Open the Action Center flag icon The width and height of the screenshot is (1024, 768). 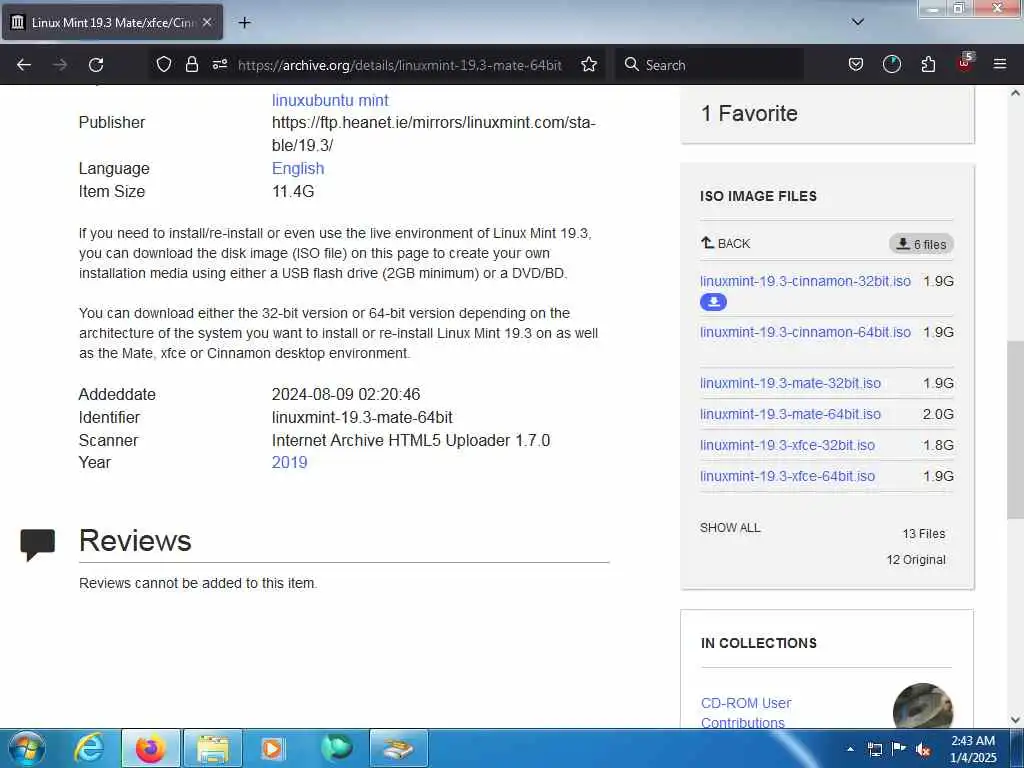[899, 749]
